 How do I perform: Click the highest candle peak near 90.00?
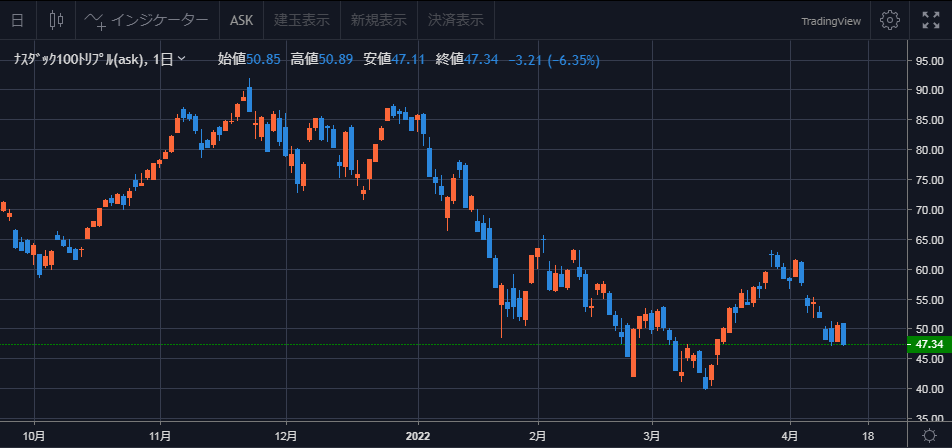(249, 96)
